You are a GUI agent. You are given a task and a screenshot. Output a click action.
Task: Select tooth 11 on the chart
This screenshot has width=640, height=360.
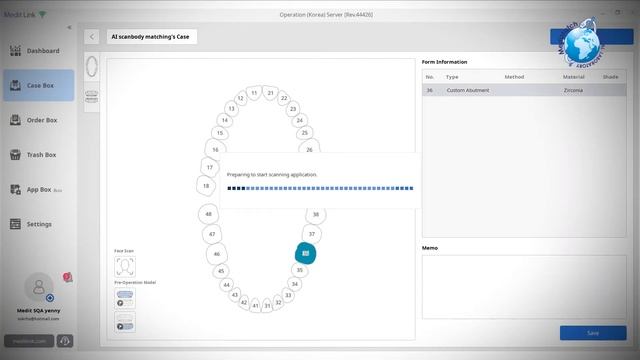tap(254, 93)
